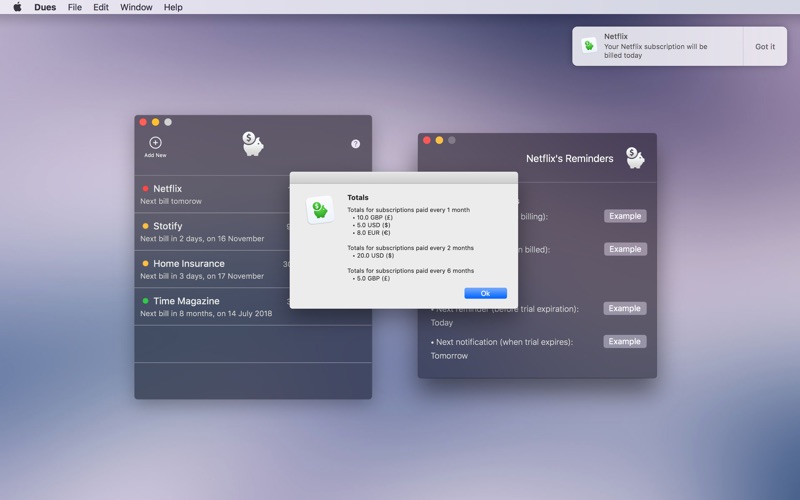800x500 pixels.
Task: Click the Dues icon in the notification banner
Action: tap(589, 45)
